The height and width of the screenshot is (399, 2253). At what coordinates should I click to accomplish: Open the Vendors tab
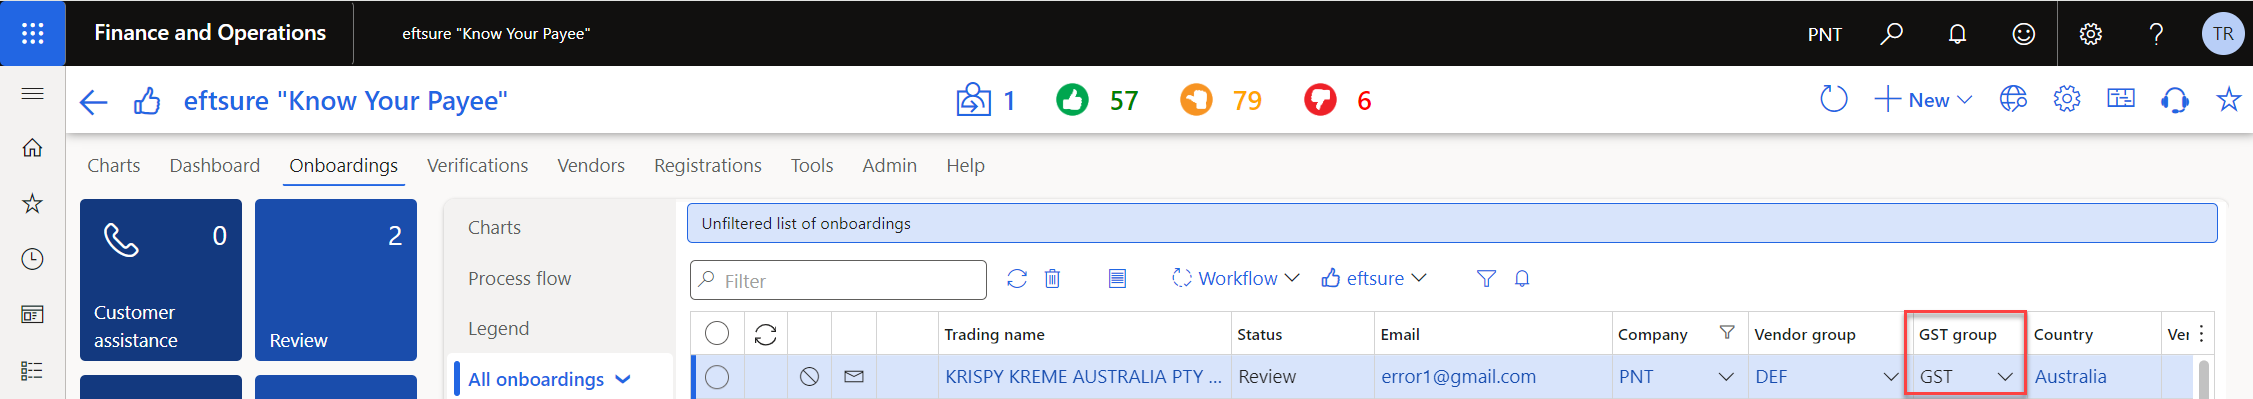pos(591,165)
